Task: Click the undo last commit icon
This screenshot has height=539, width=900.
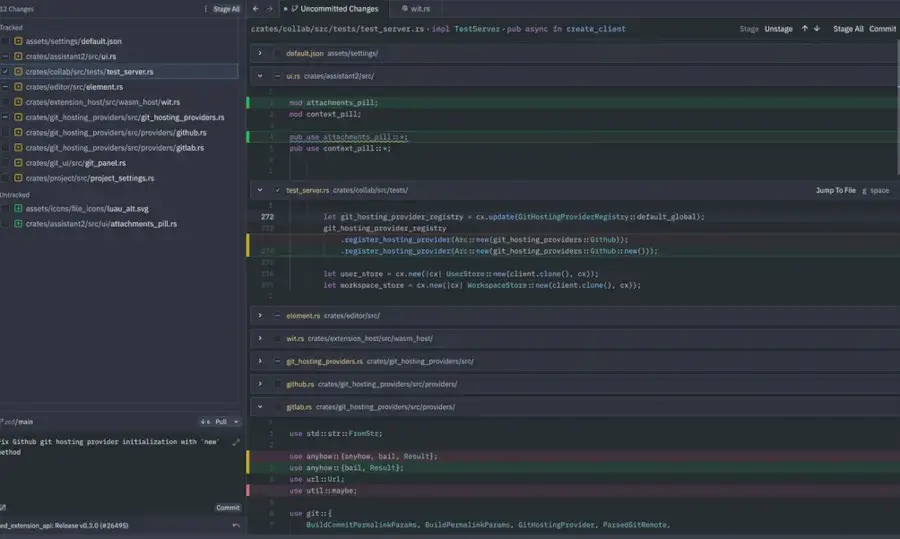Action: coord(235,525)
